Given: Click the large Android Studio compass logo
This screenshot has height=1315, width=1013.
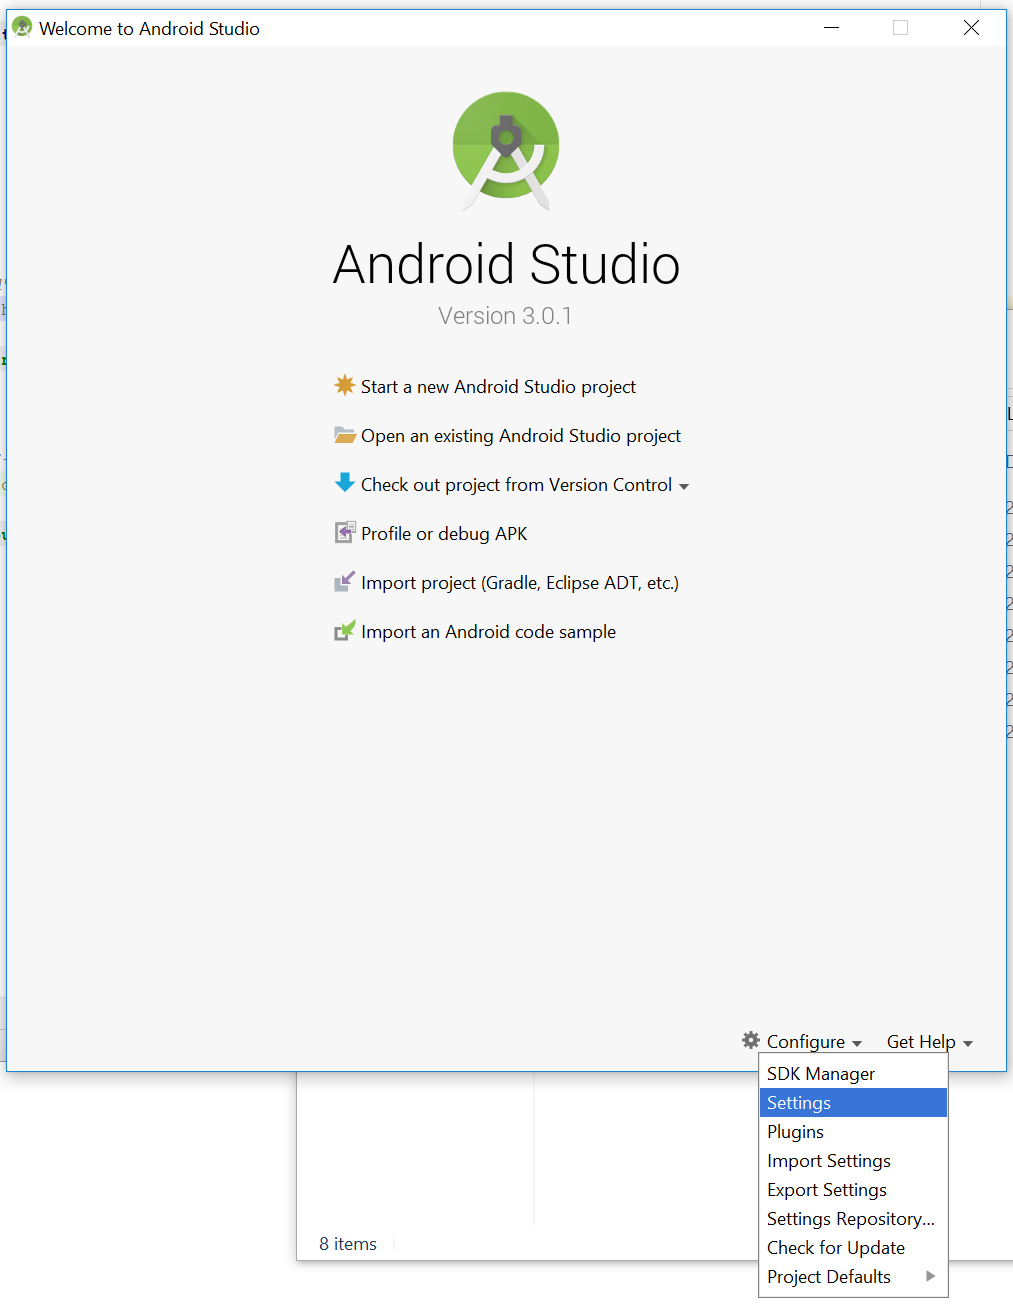Looking at the screenshot, I should [506, 150].
